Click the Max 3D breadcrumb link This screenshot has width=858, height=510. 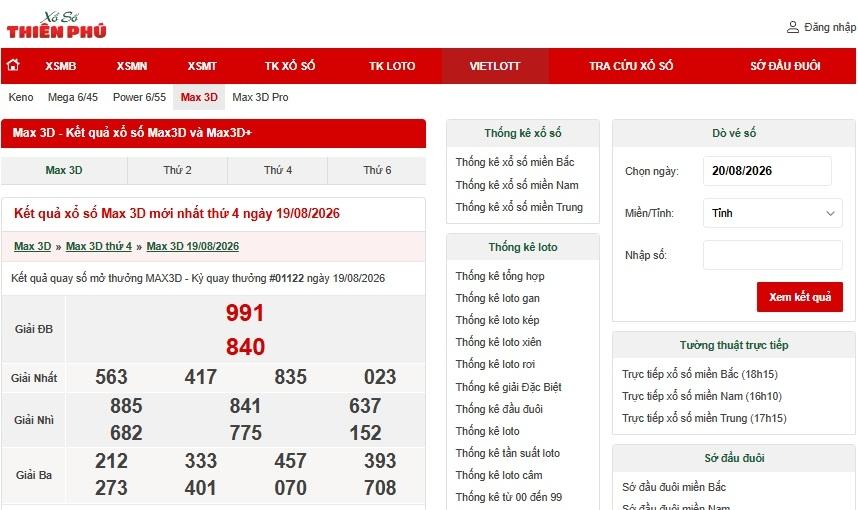[x=32, y=246]
